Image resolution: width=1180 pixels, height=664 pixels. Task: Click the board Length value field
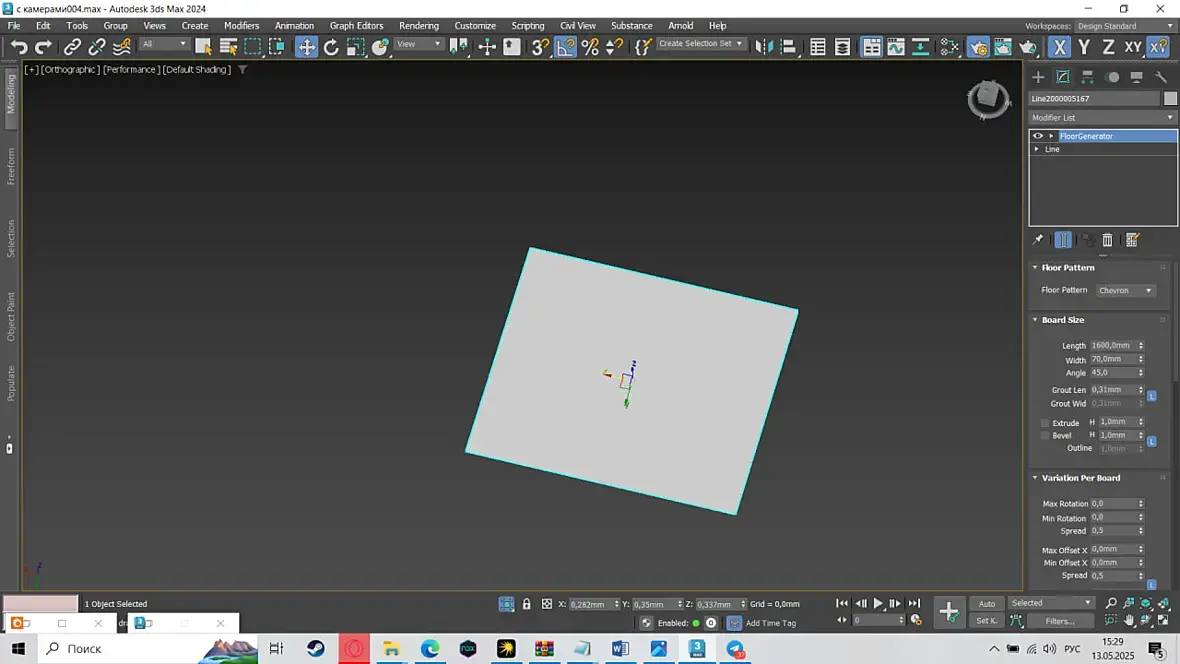click(x=1112, y=346)
